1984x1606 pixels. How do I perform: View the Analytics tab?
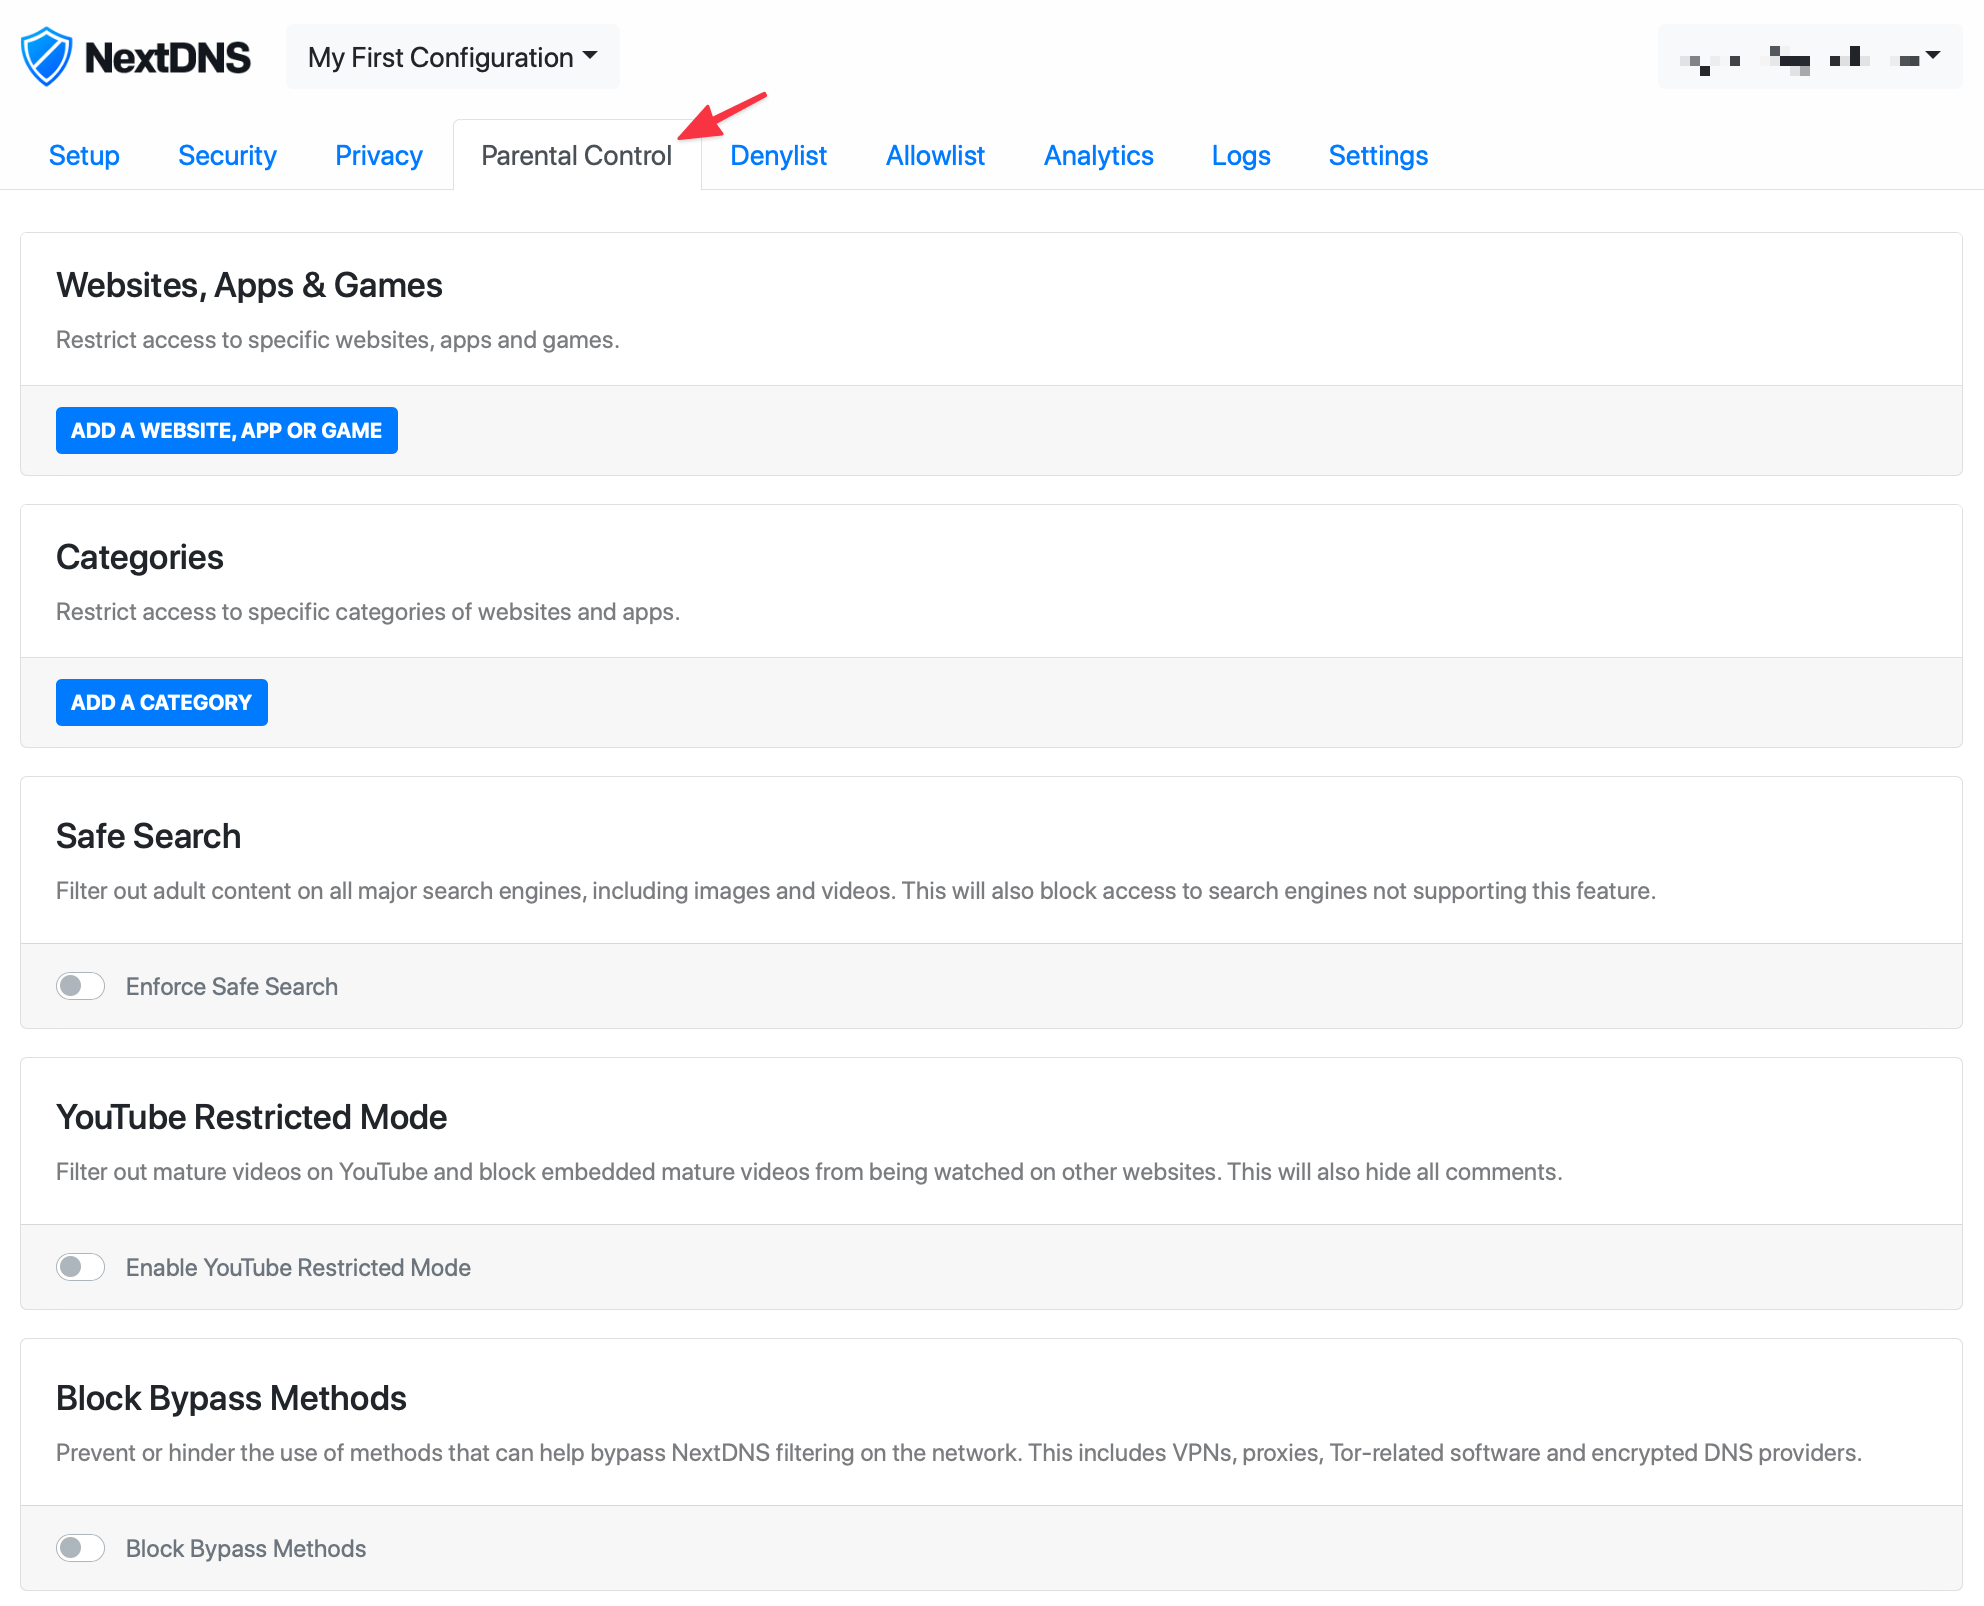click(1098, 155)
